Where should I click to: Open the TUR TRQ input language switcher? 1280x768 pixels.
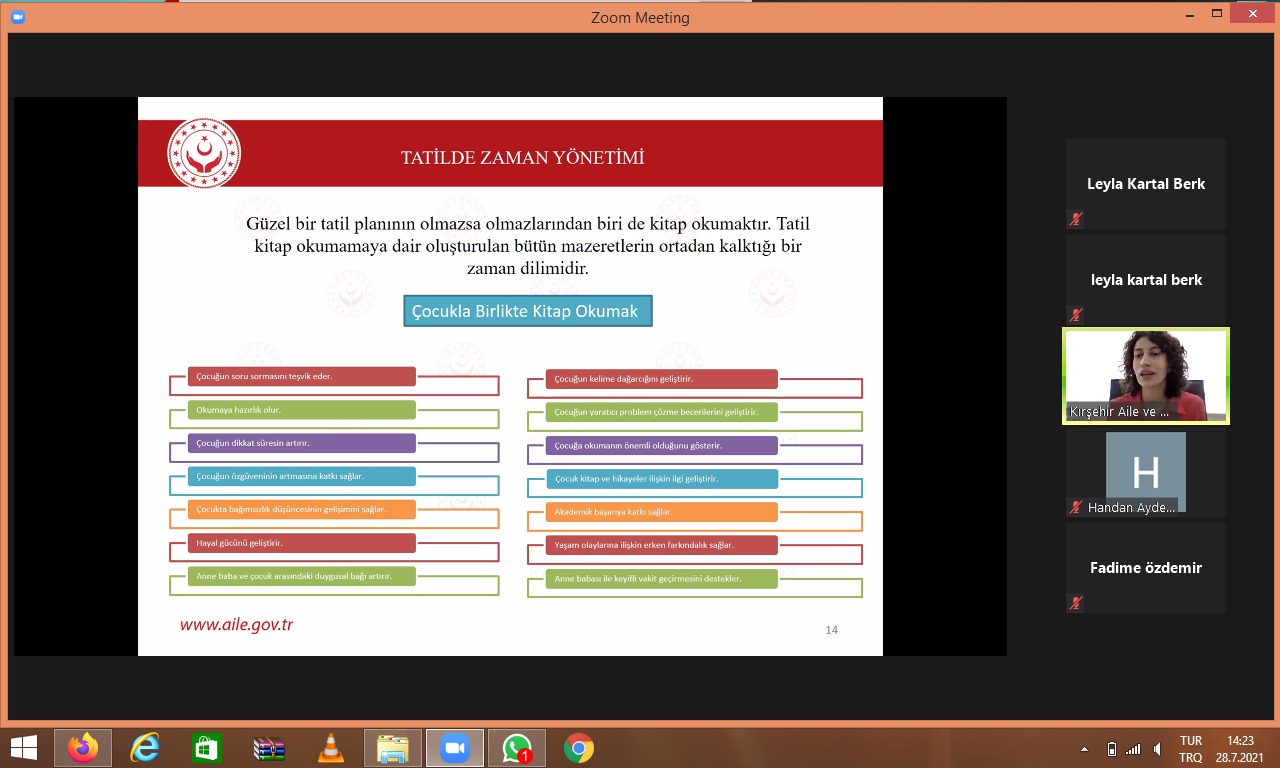coord(1190,749)
